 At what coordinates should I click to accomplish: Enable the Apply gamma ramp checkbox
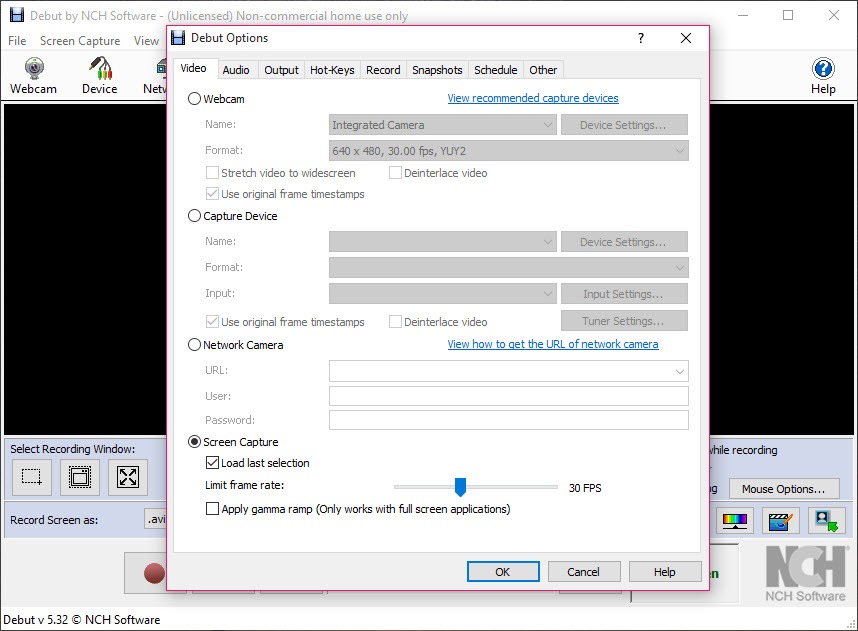(212, 509)
